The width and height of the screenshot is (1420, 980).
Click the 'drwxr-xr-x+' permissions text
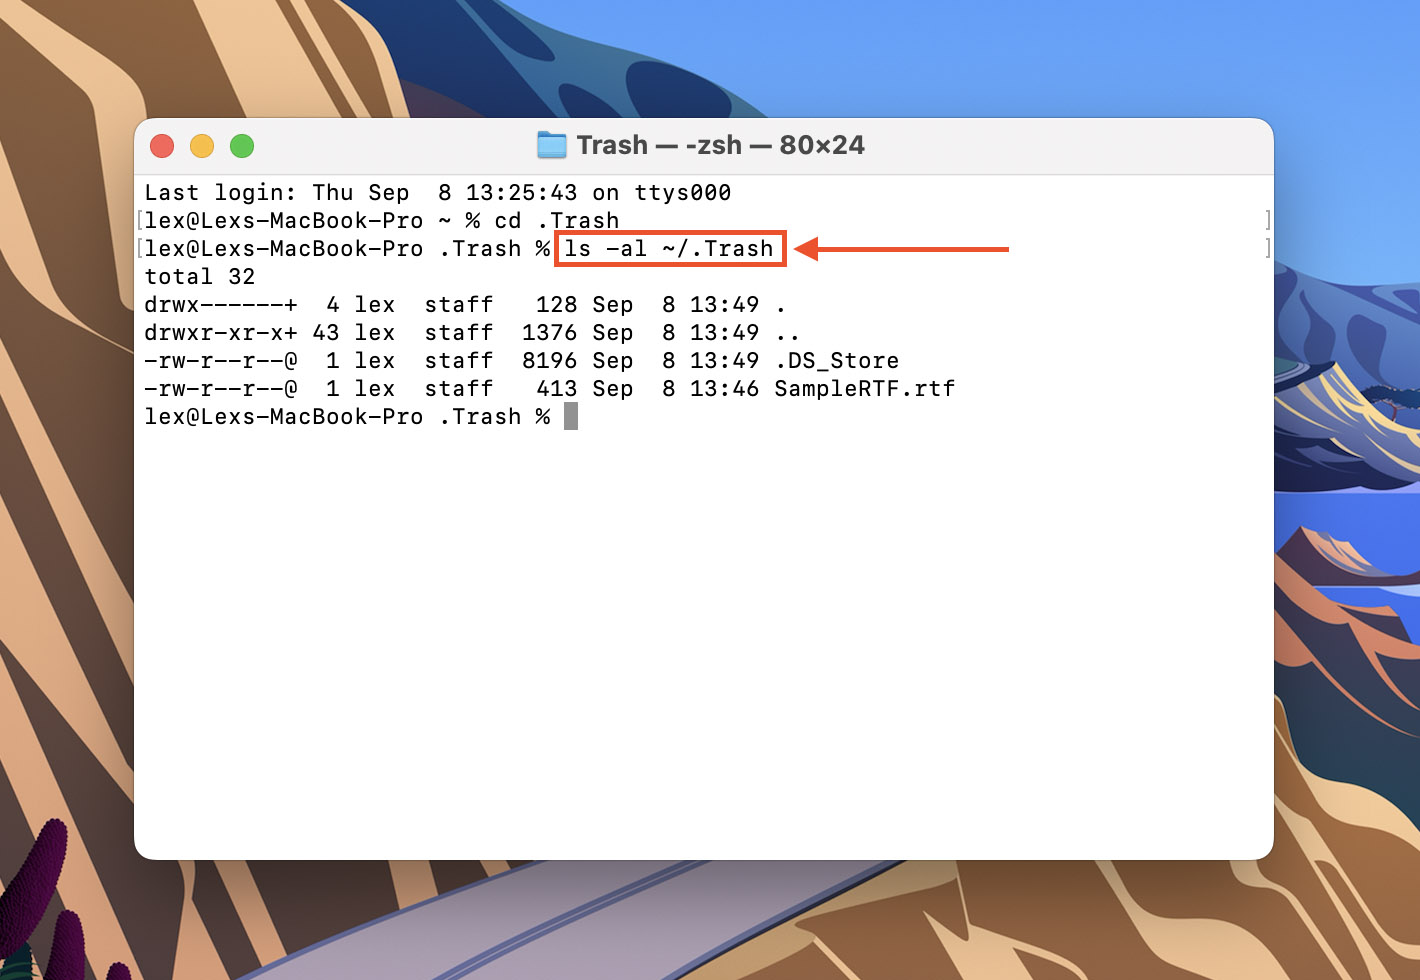pyautogui.click(x=221, y=332)
